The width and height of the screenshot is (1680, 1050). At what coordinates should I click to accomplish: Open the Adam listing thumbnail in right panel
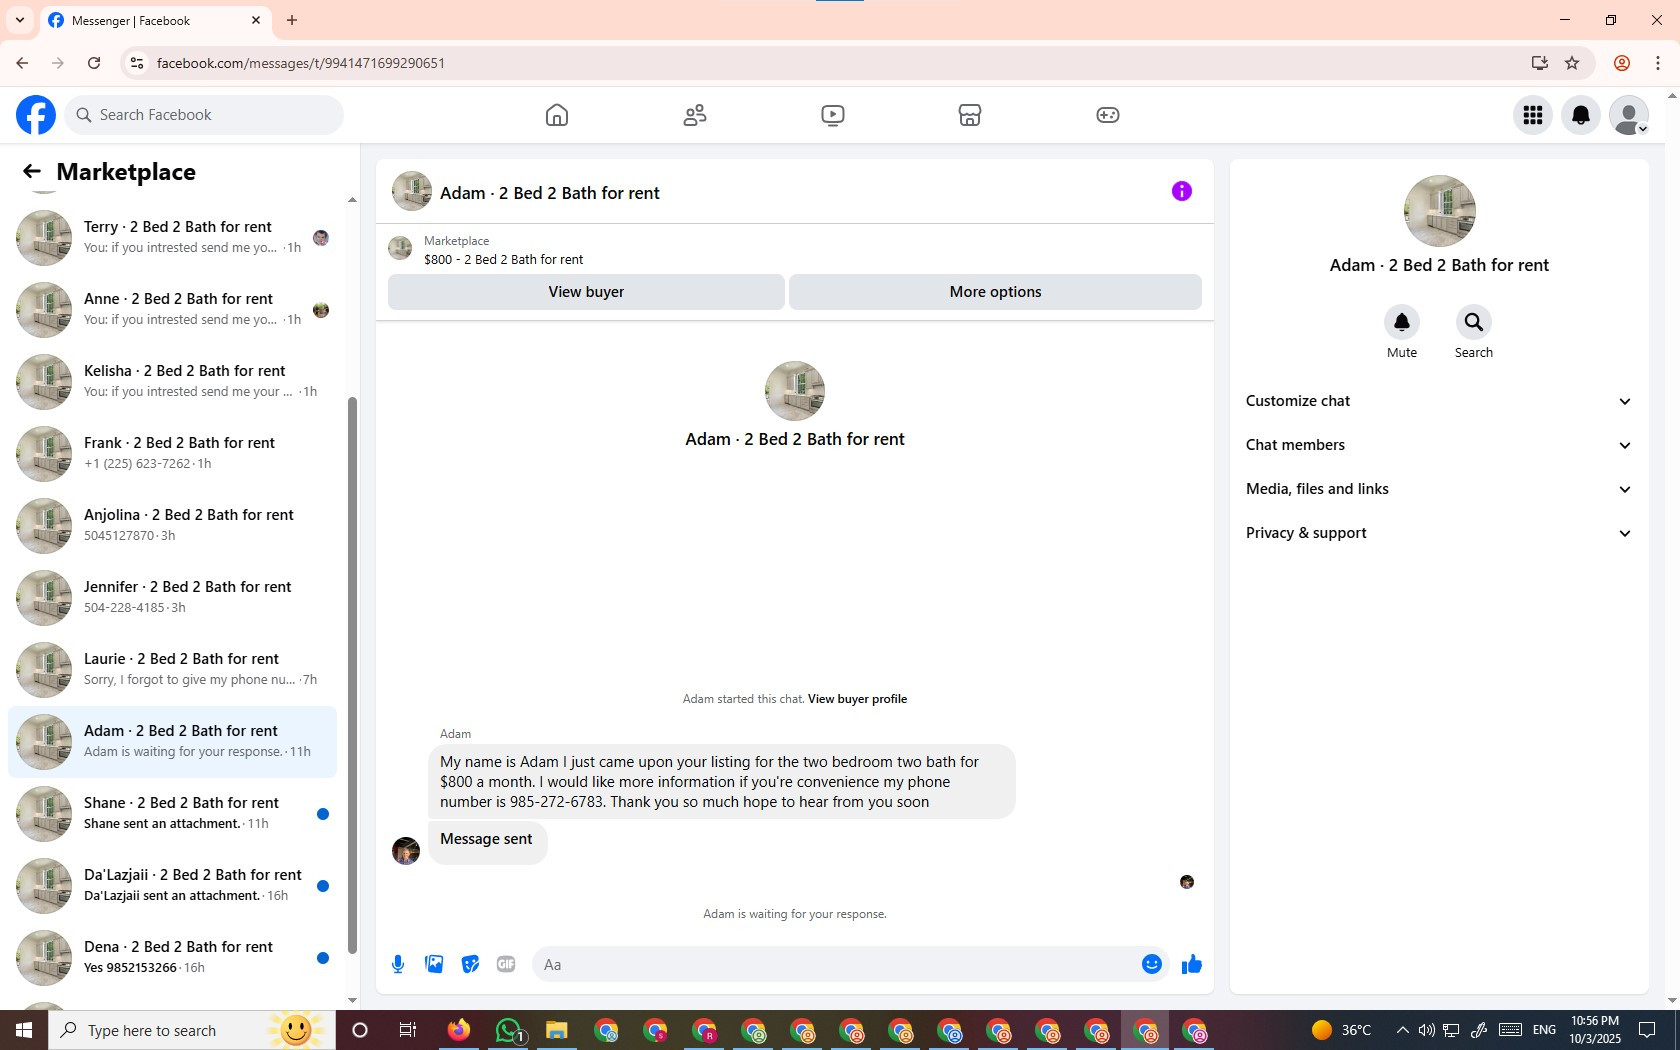(x=1440, y=211)
